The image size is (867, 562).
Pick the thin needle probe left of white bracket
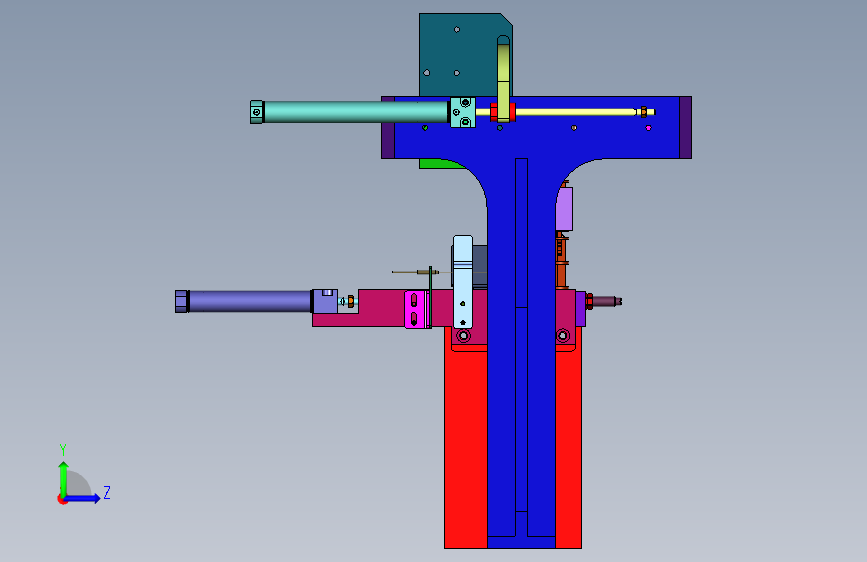[415, 272]
